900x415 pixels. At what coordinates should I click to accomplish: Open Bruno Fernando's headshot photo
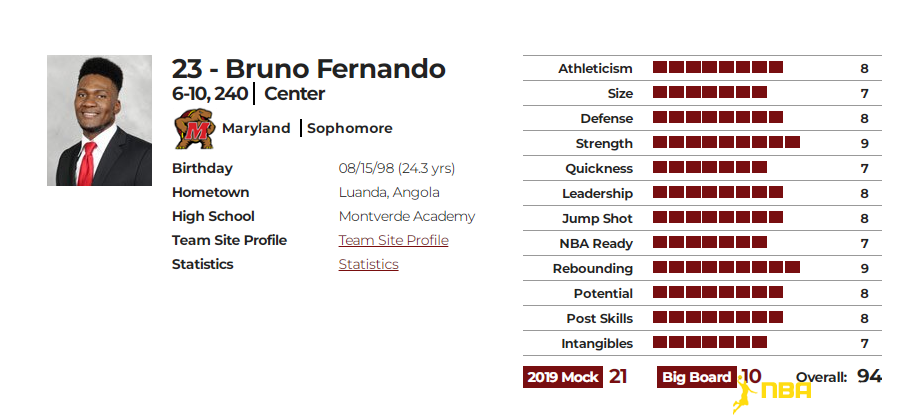click(x=99, y=121)
